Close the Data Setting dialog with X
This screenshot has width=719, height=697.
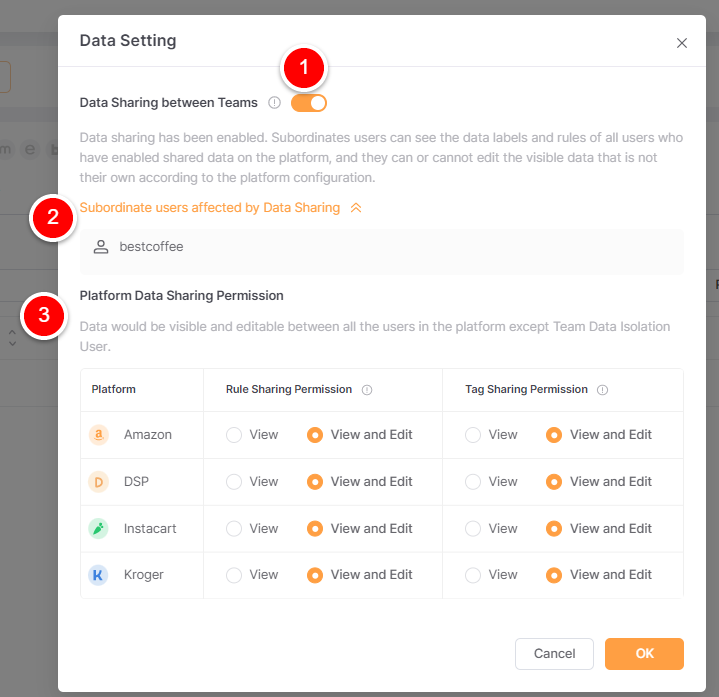(x=681, y=43)
